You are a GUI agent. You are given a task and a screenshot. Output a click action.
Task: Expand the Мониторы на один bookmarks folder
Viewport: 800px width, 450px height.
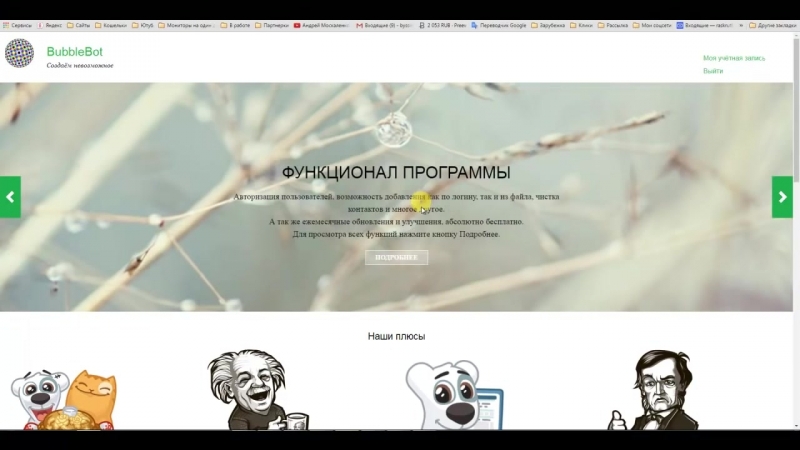[187, 25]
